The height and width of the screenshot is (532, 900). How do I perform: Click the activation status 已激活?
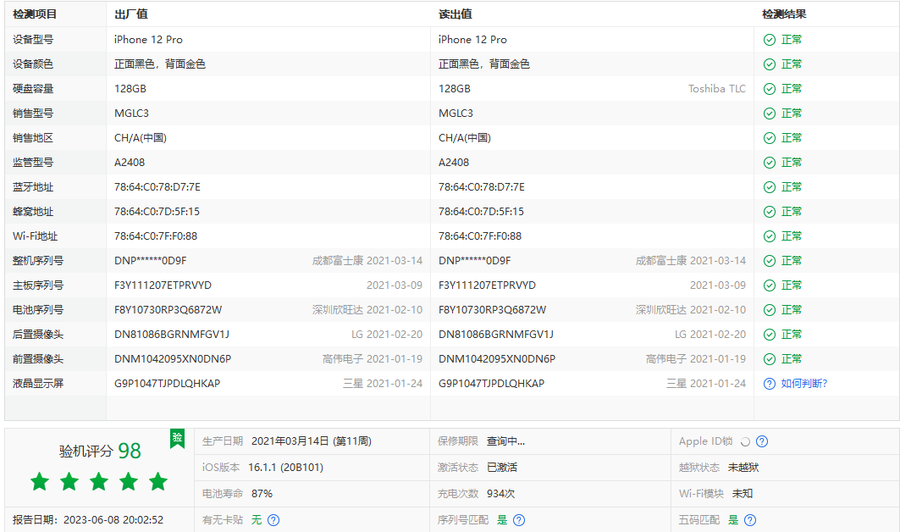502,467
